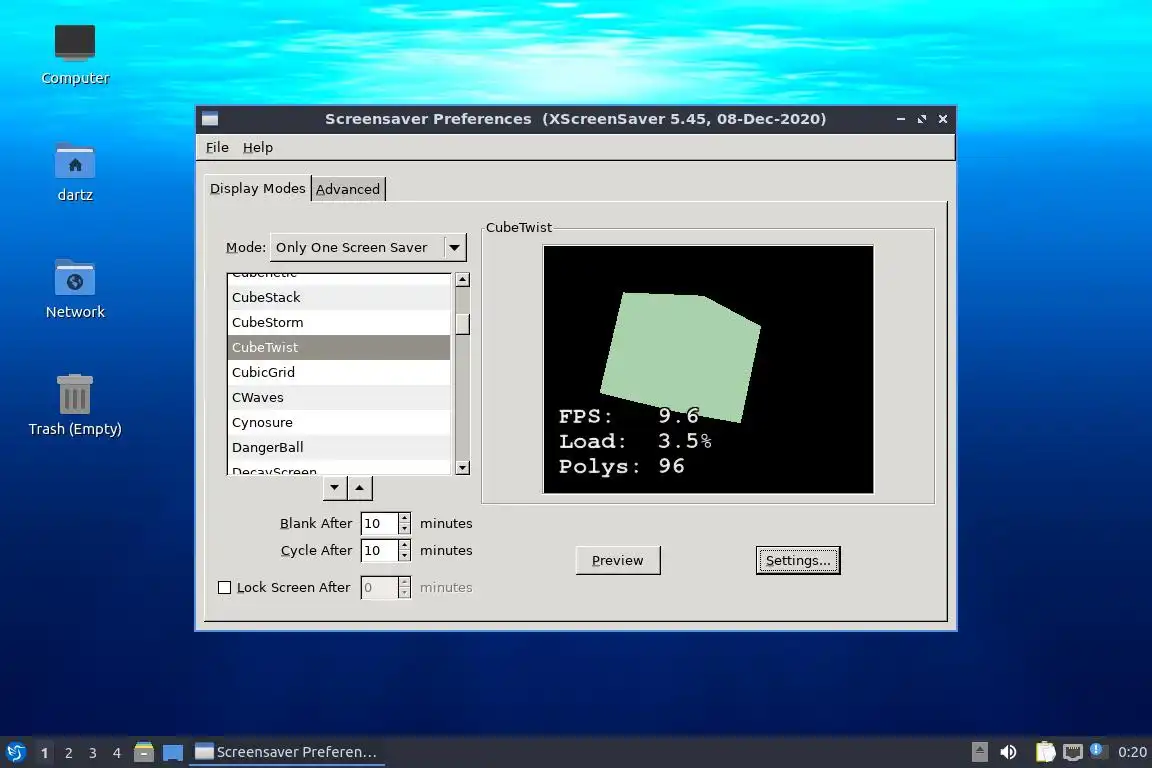Minimize the Screensaver Preferences window
1152x768 pixels.
point(901,119)
